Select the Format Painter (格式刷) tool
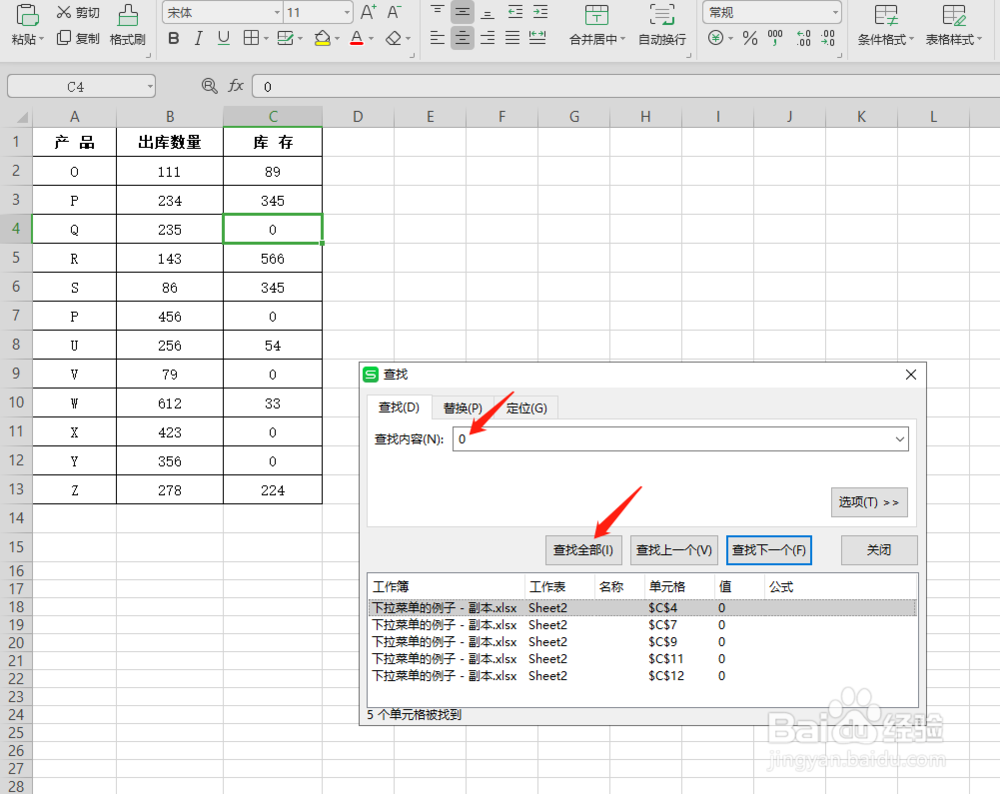 pyautogui.click(x=127, y=27)
